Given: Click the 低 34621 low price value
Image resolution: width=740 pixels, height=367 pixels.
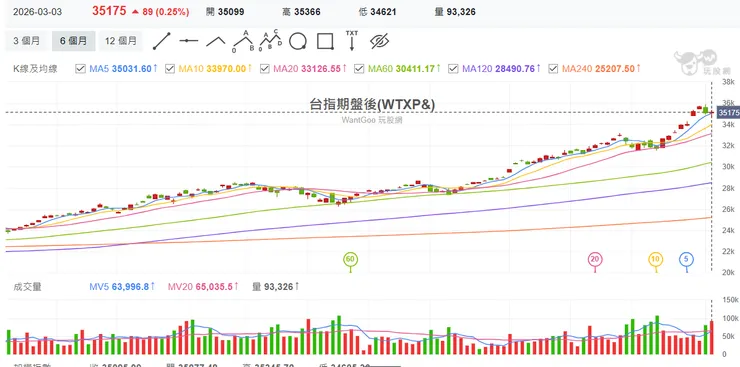Looking at the screenshot, I should [377, 12].
